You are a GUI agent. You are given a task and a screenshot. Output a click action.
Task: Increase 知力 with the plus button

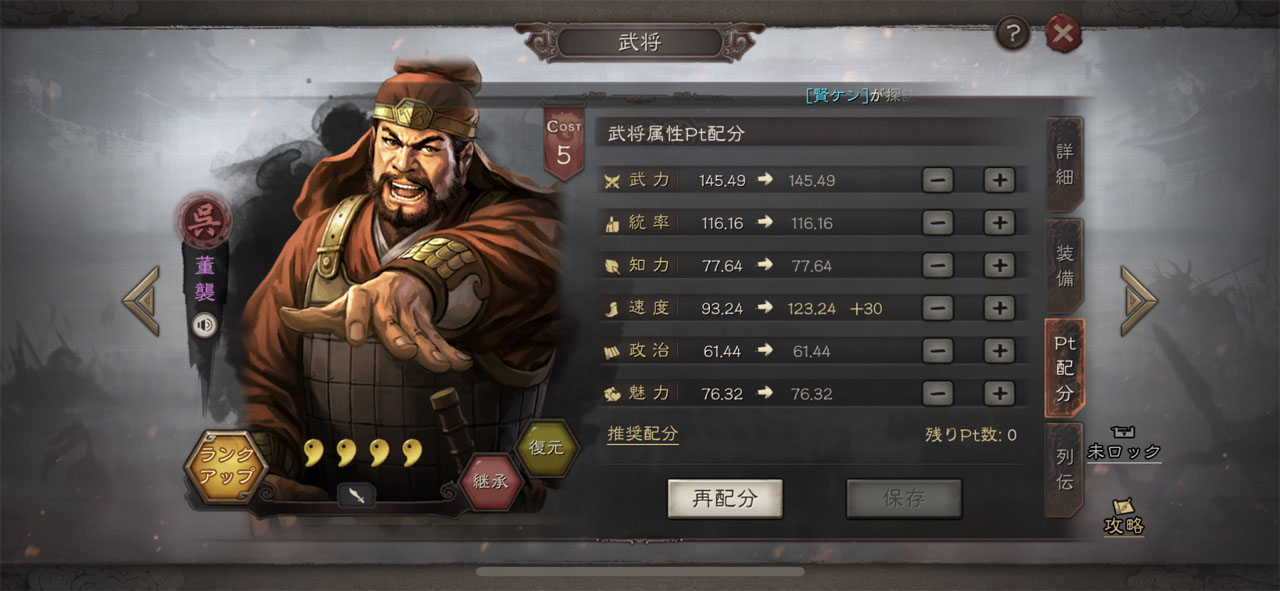[999, 265]
